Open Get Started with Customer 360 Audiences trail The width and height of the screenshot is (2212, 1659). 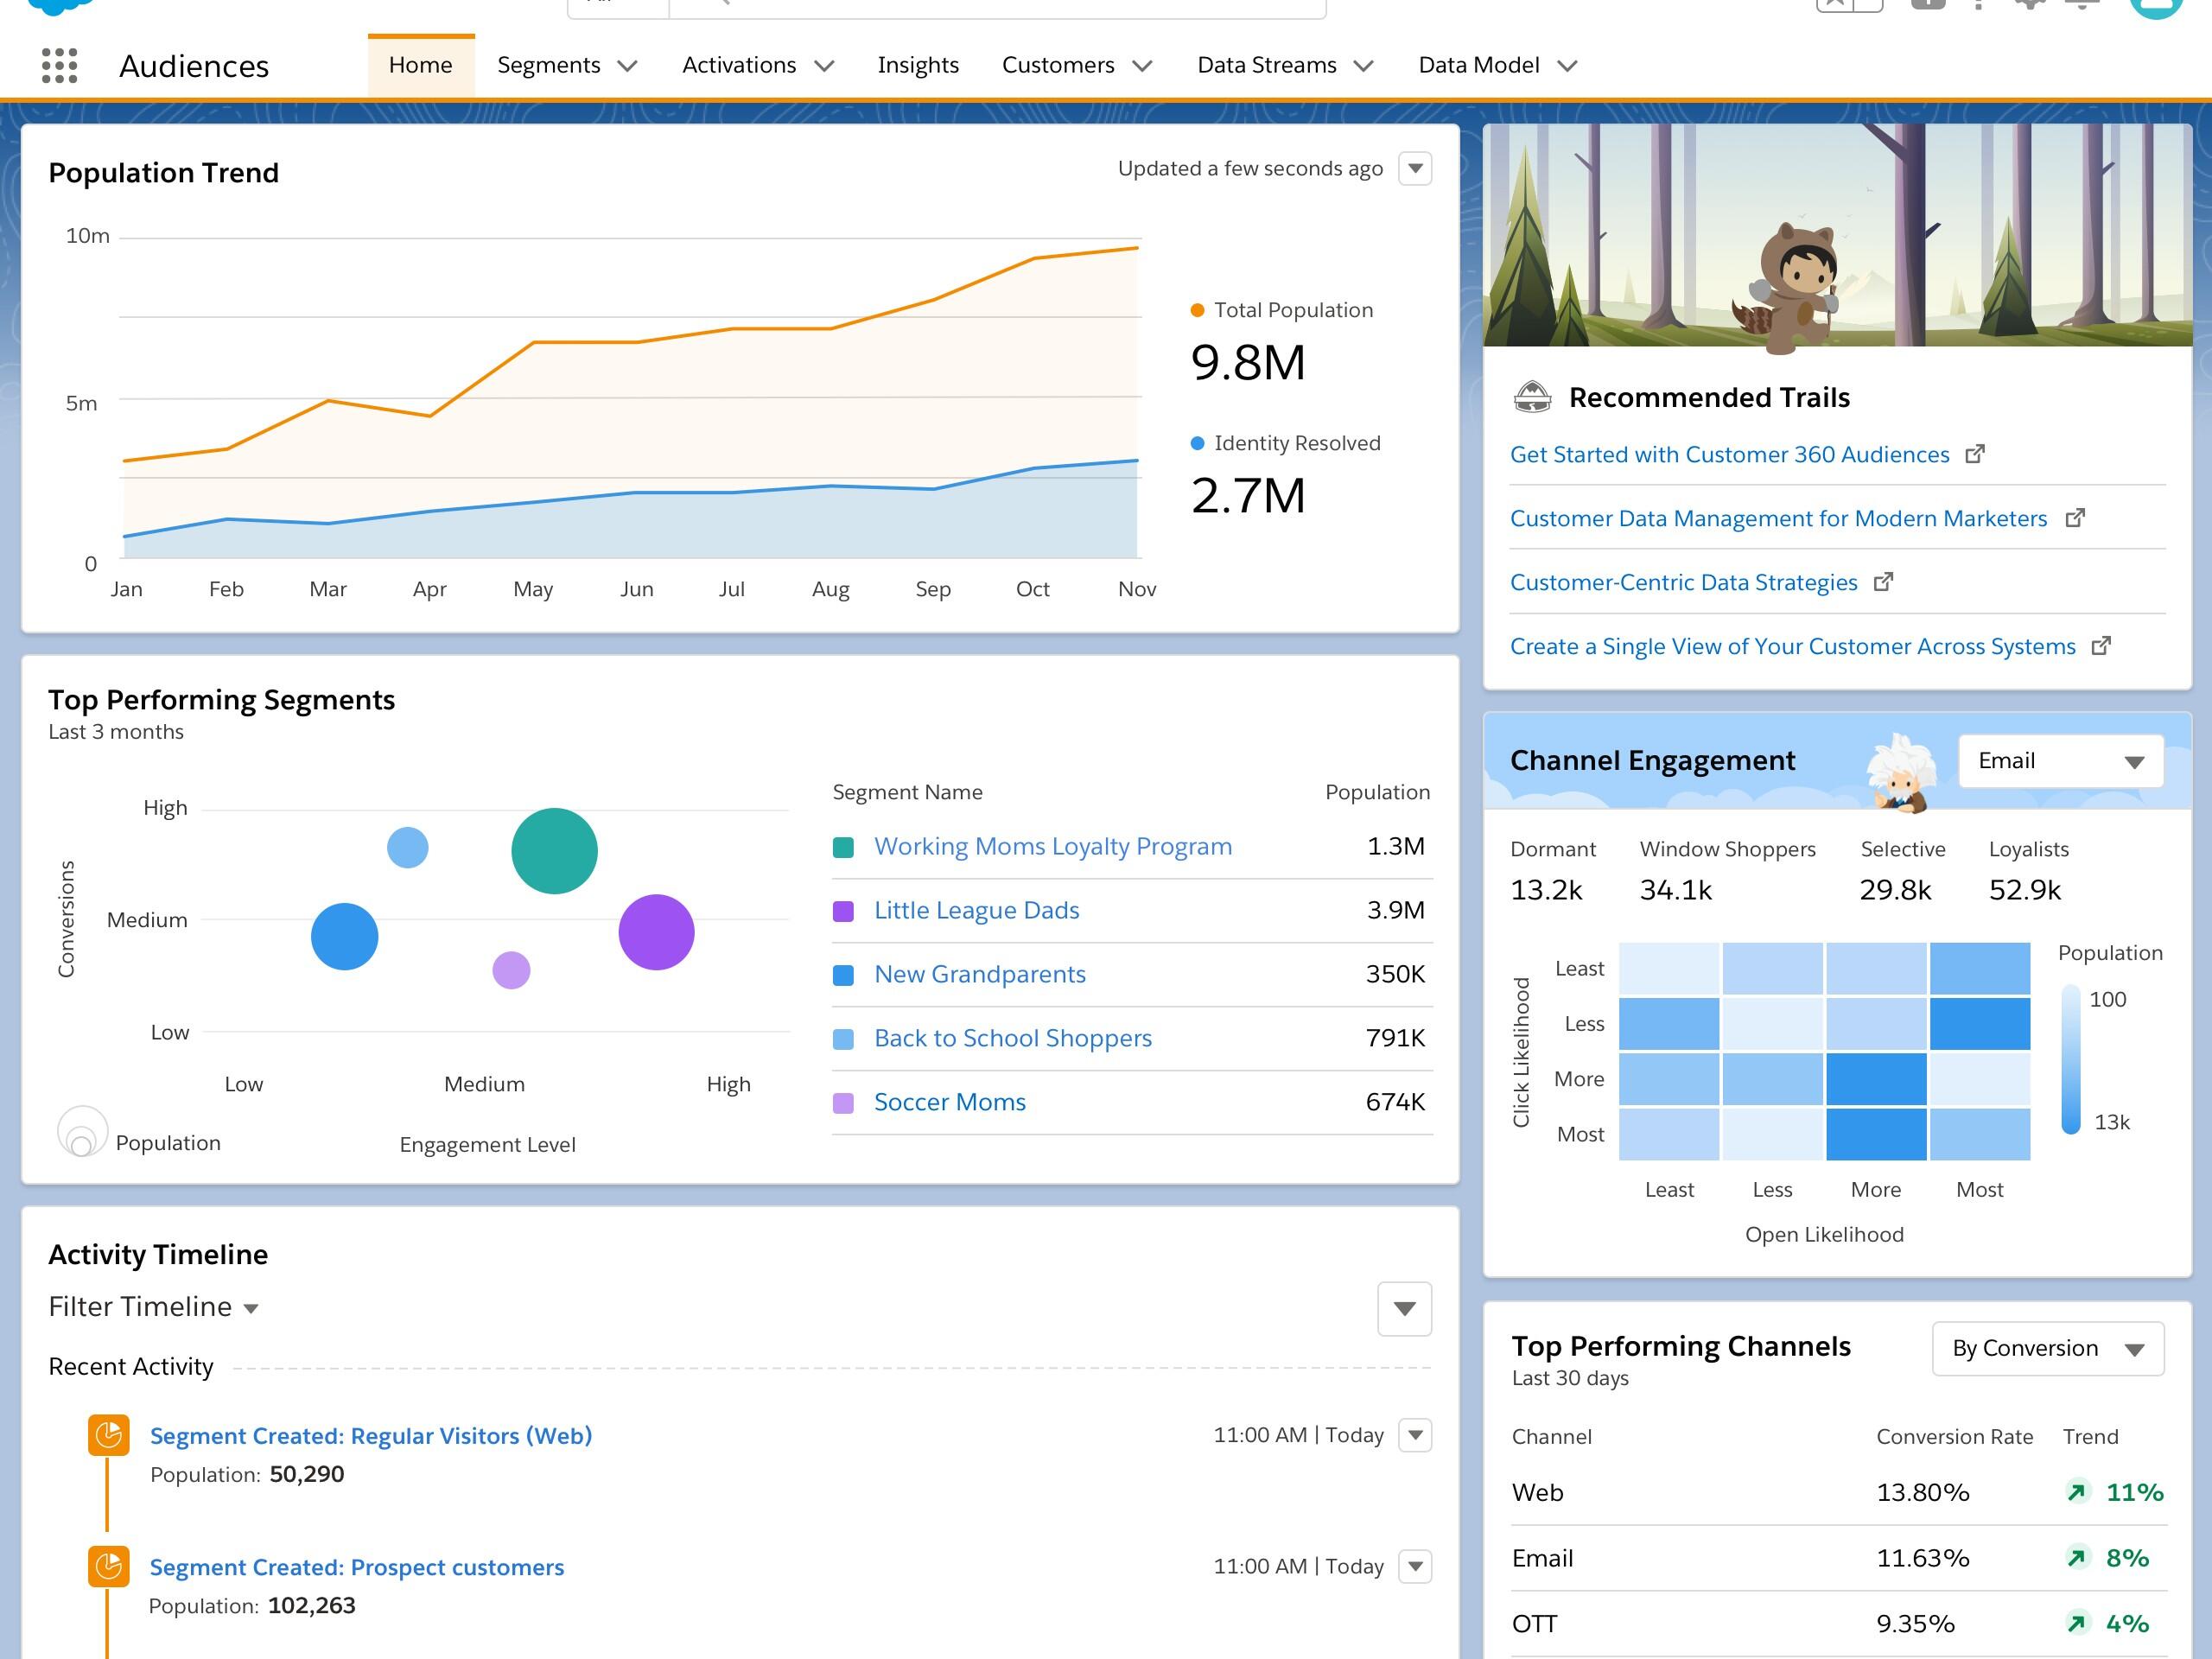[1729, 454]
